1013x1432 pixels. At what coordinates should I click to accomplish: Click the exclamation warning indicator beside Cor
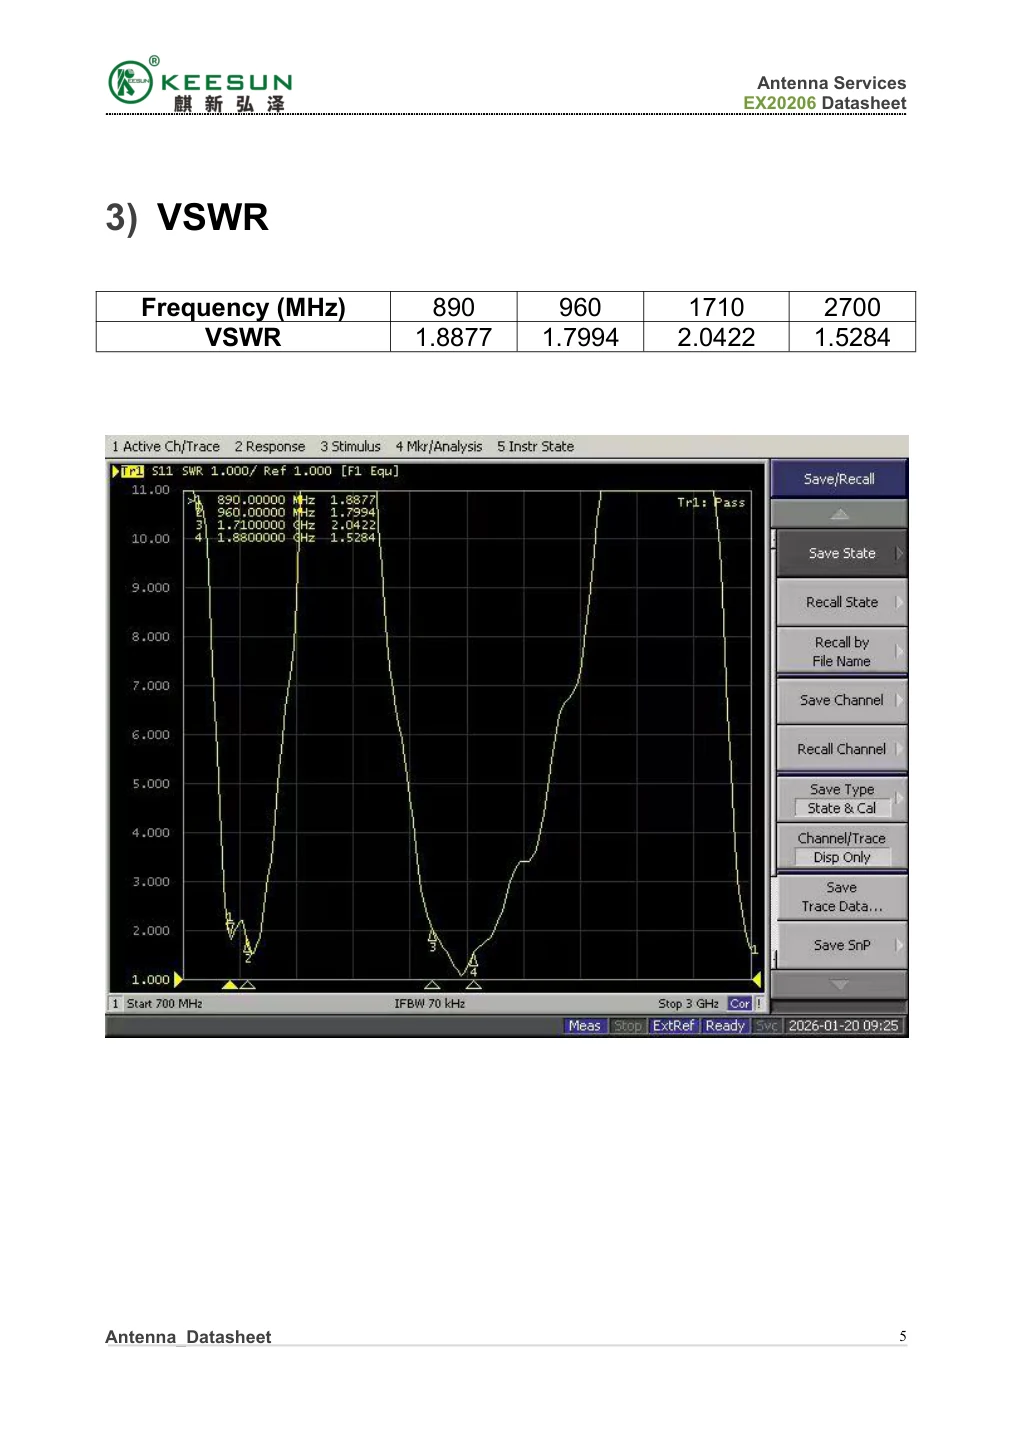coord(760,1004)
